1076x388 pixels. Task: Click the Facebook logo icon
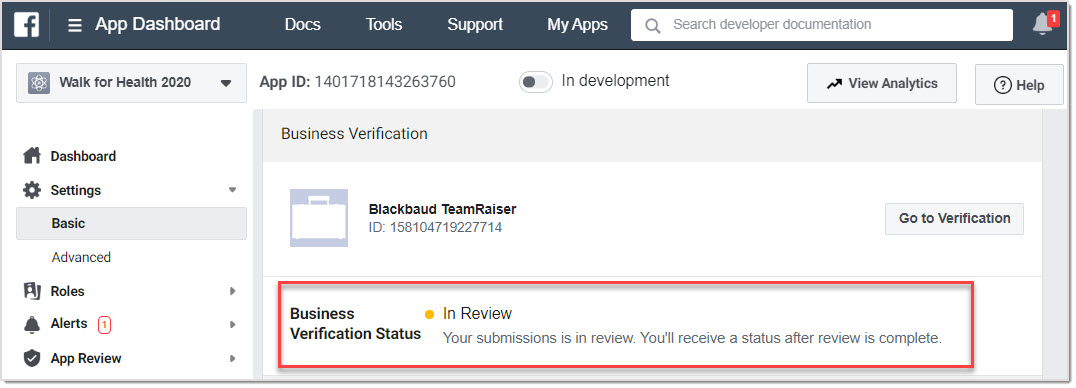(x=26, y=25)
